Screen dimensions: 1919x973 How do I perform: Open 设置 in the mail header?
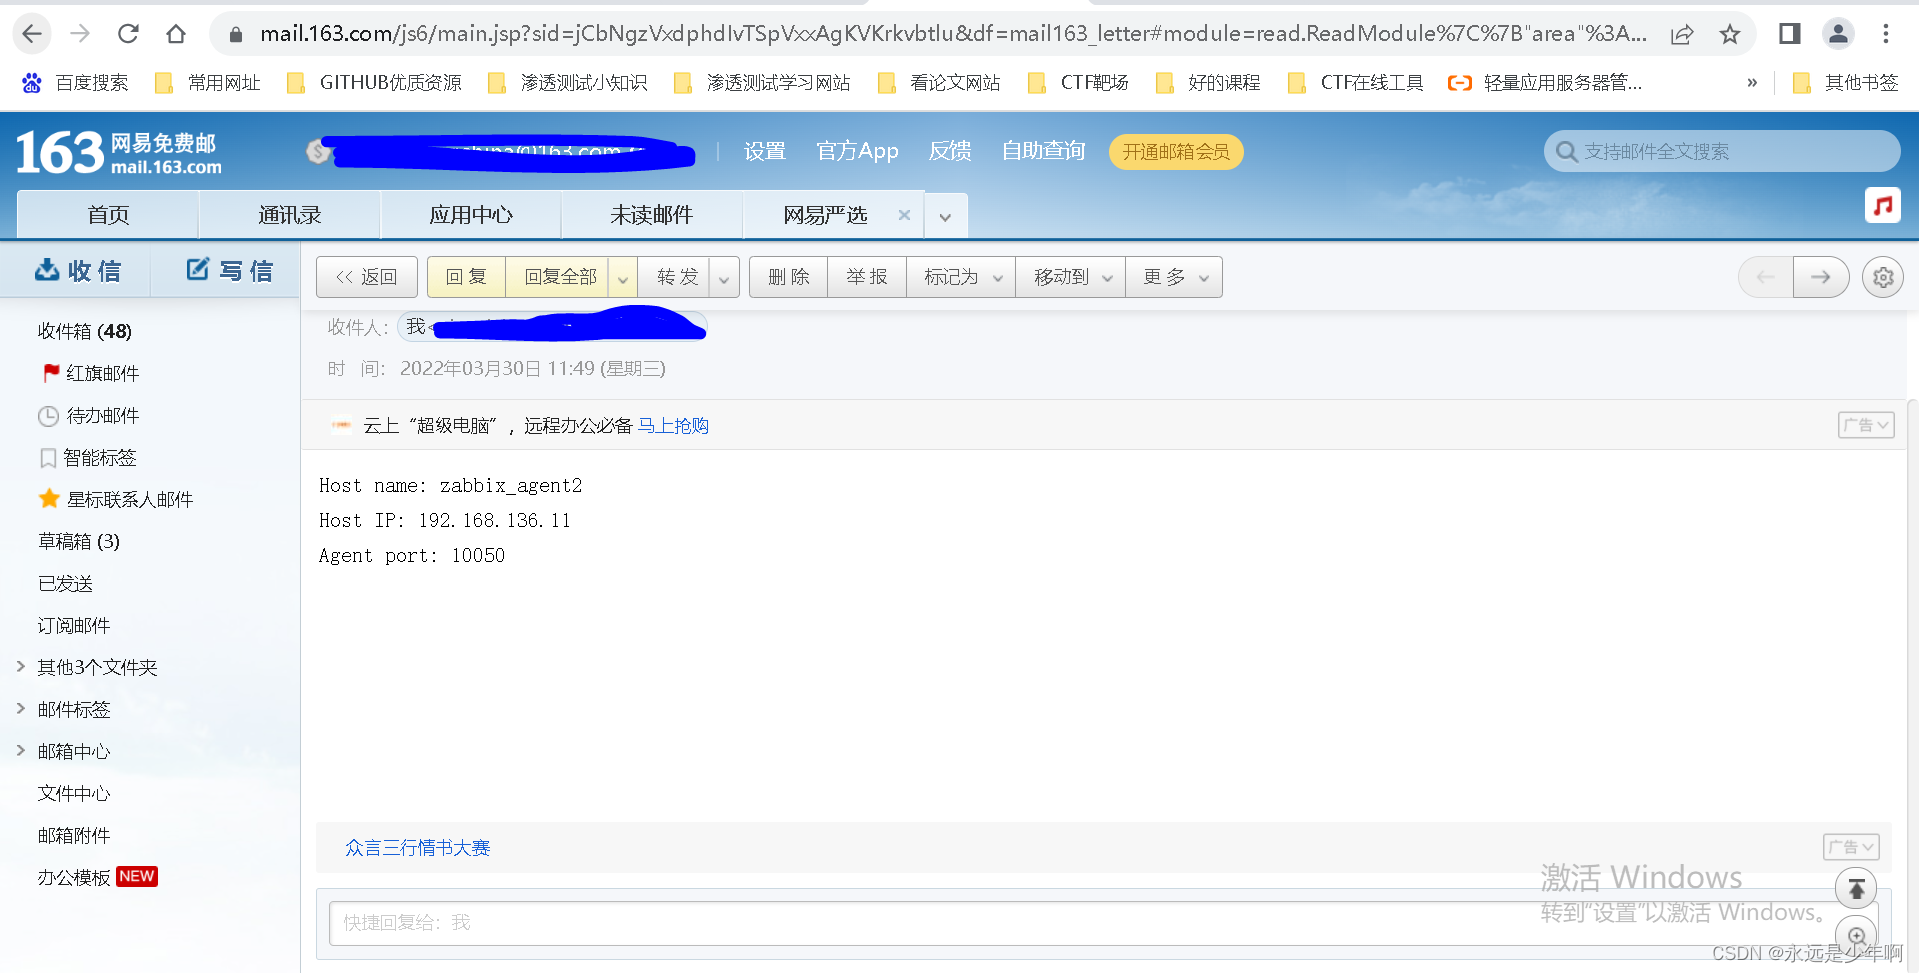[x=765, y=151]
